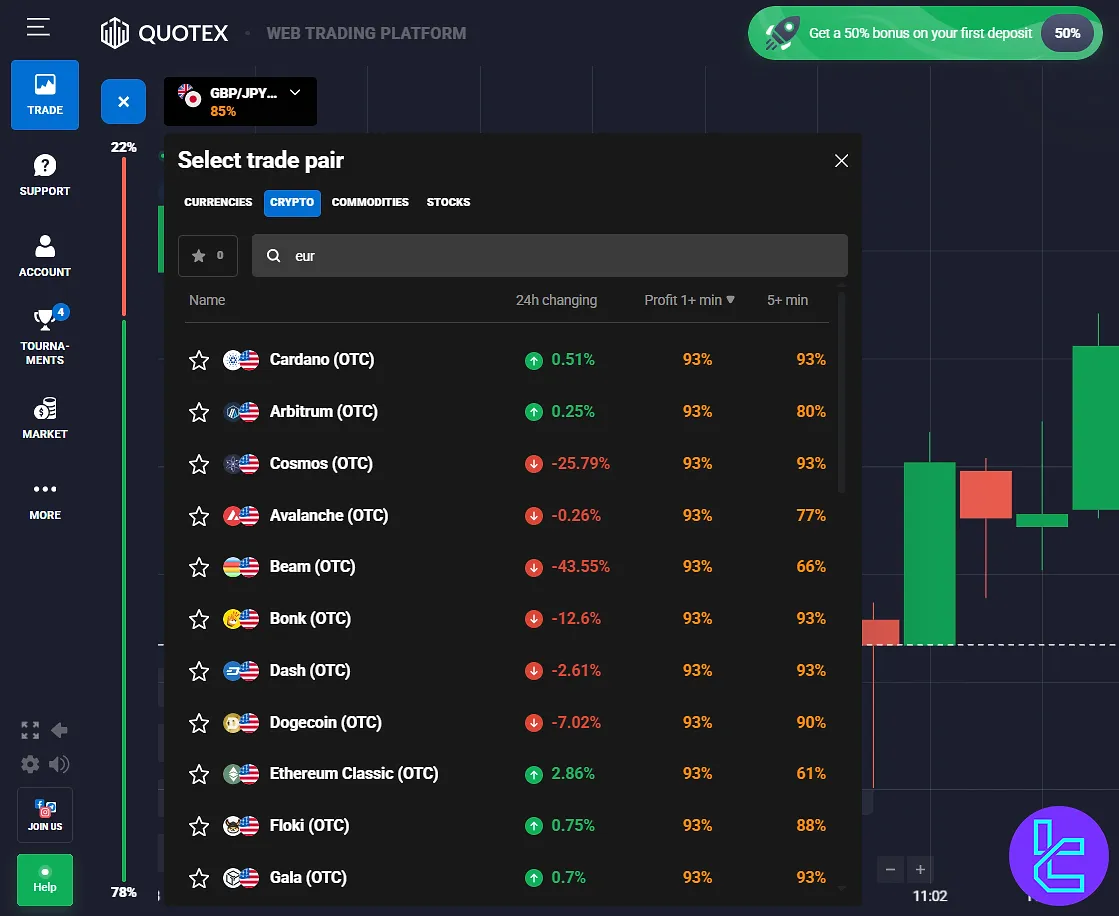Open the Profit 1+ min sort dropdown
Screen dimensions: 1119x916
tap(688, 300)
